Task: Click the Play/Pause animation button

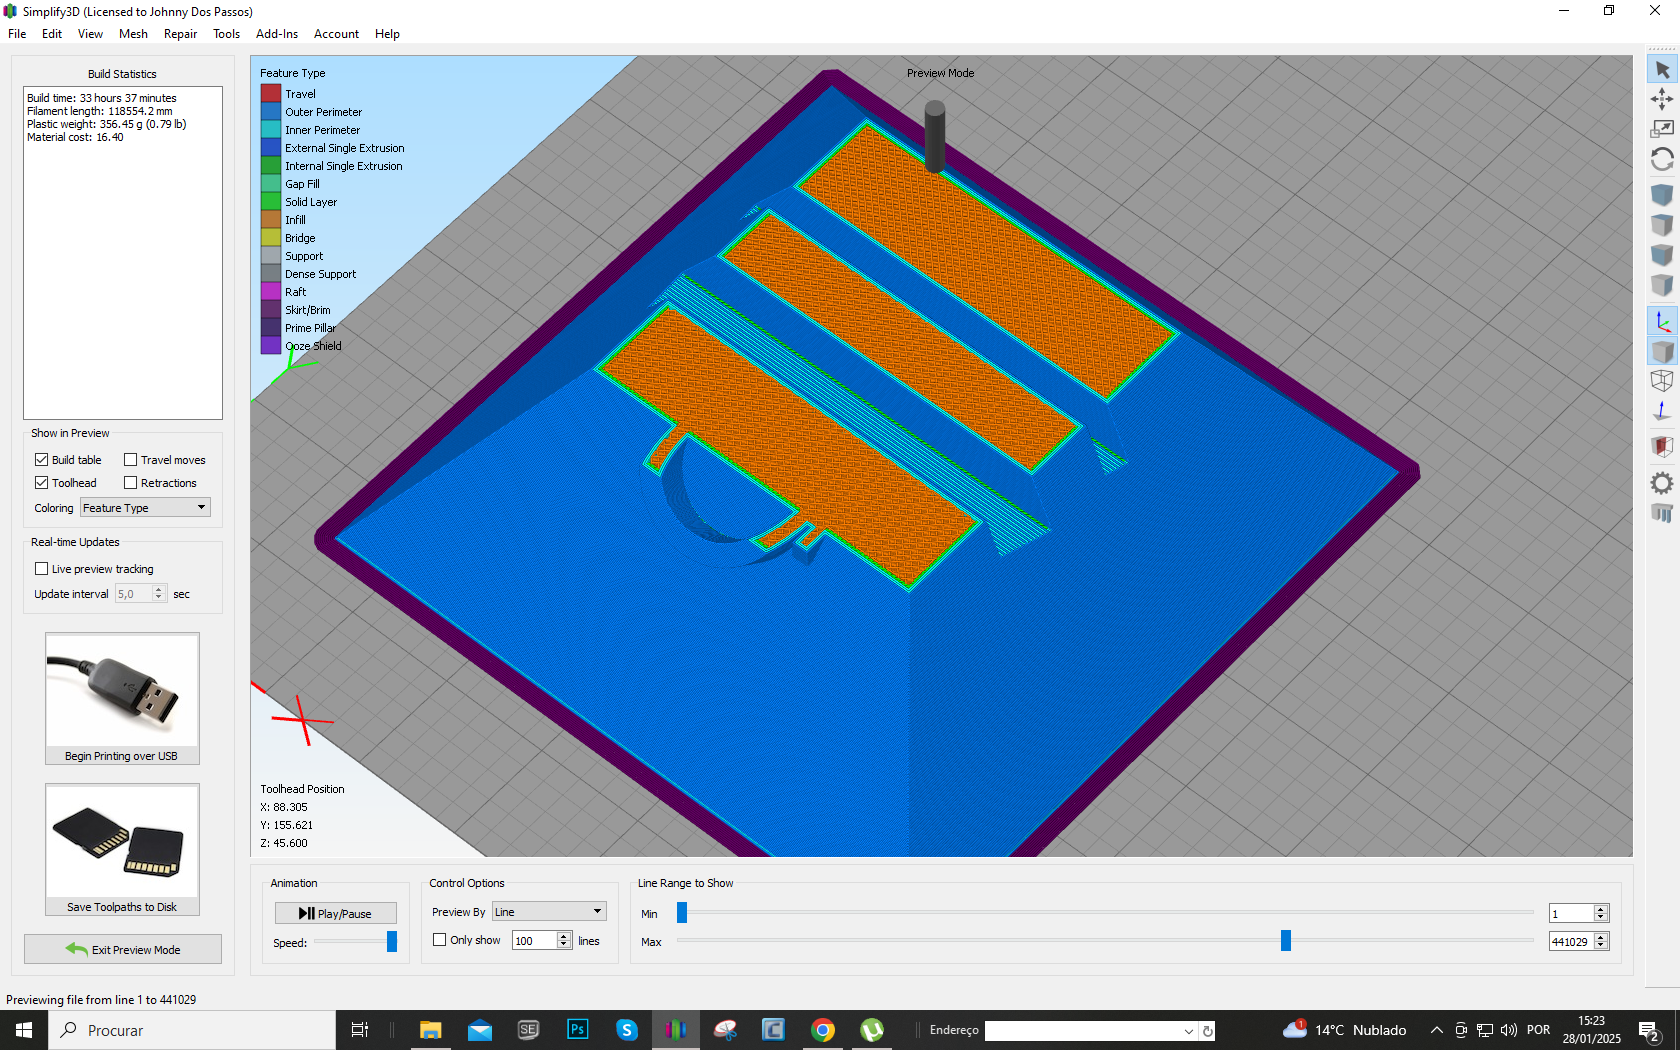Action: (x=336, y=913)
